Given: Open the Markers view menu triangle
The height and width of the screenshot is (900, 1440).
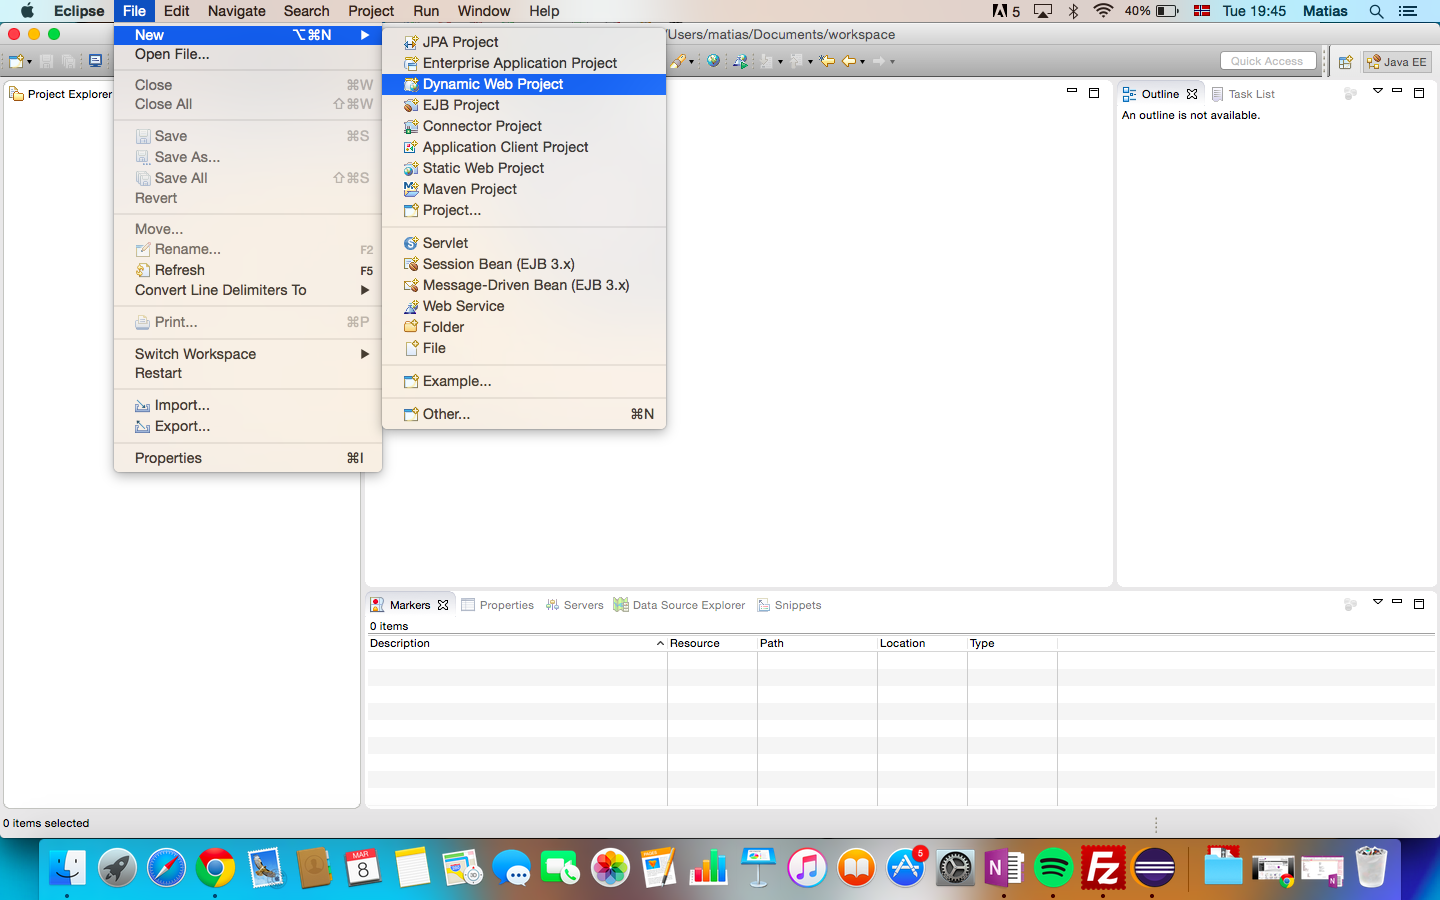Looking at the screenshot, I should 1377,602.
